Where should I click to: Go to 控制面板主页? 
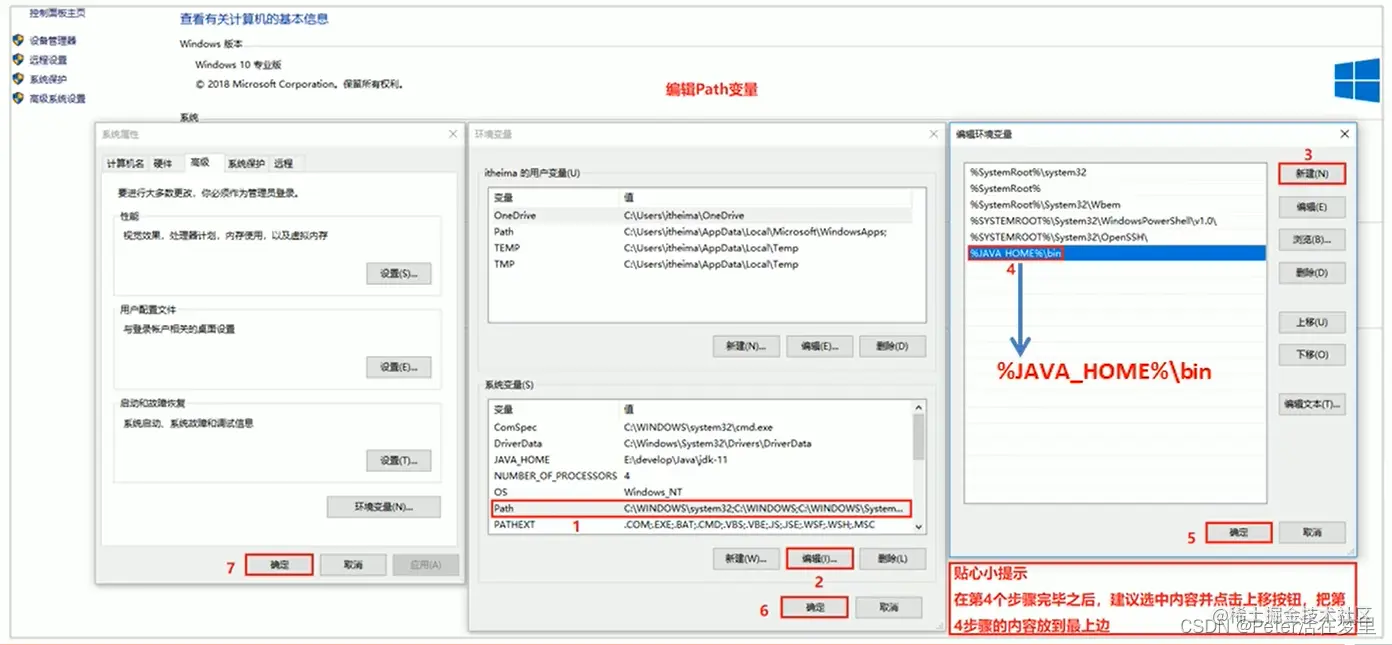(x=57, y=13)
